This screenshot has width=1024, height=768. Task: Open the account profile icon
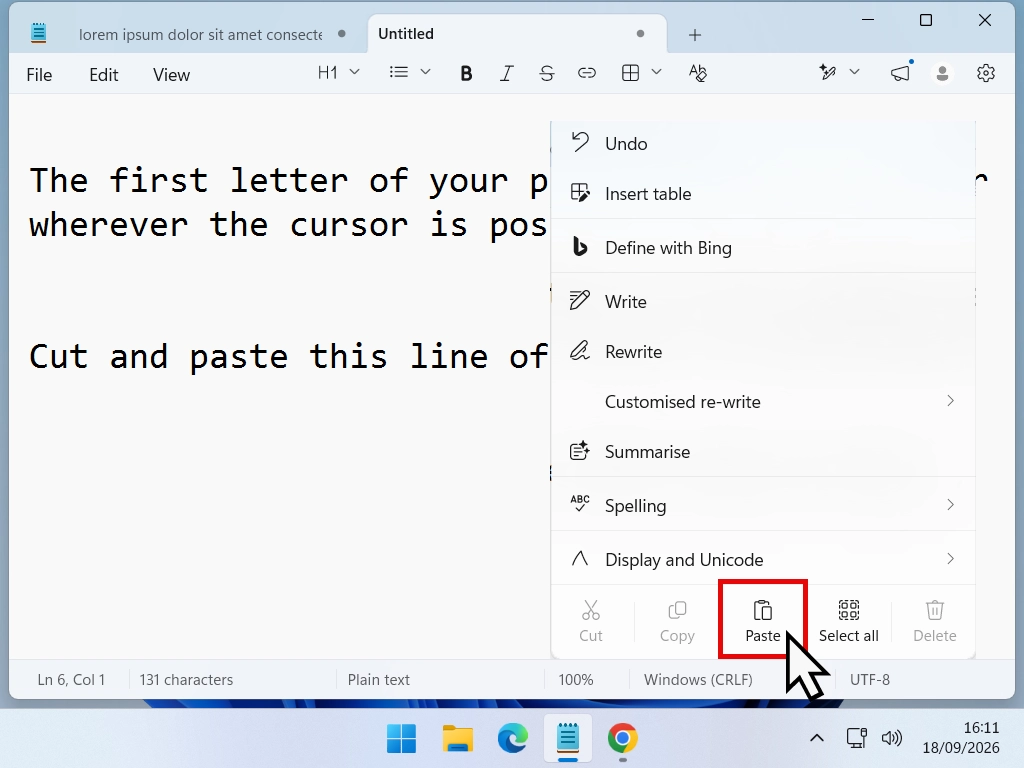(942, 73)
